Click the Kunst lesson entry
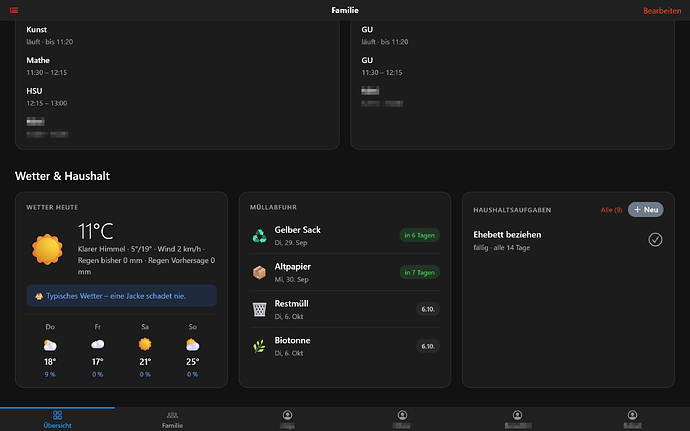The height and width of the screenshot is (431, 690). 50,35
